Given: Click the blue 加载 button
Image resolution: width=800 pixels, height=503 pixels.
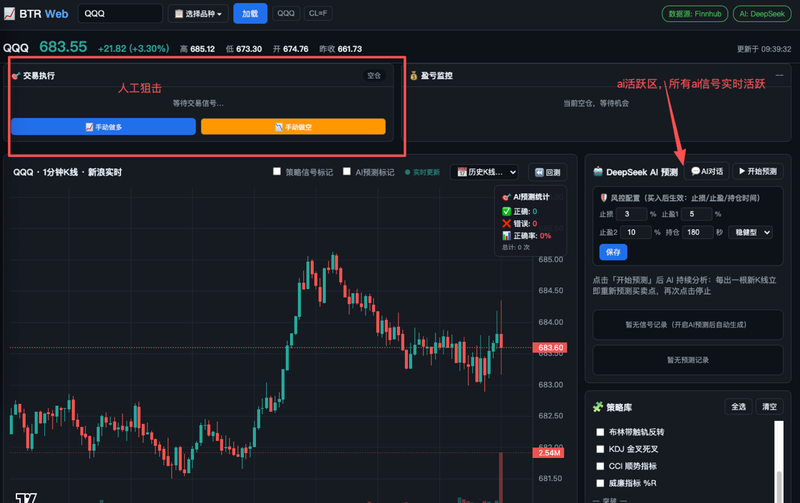Looking at the screenshot, I should tap(250, 14).
